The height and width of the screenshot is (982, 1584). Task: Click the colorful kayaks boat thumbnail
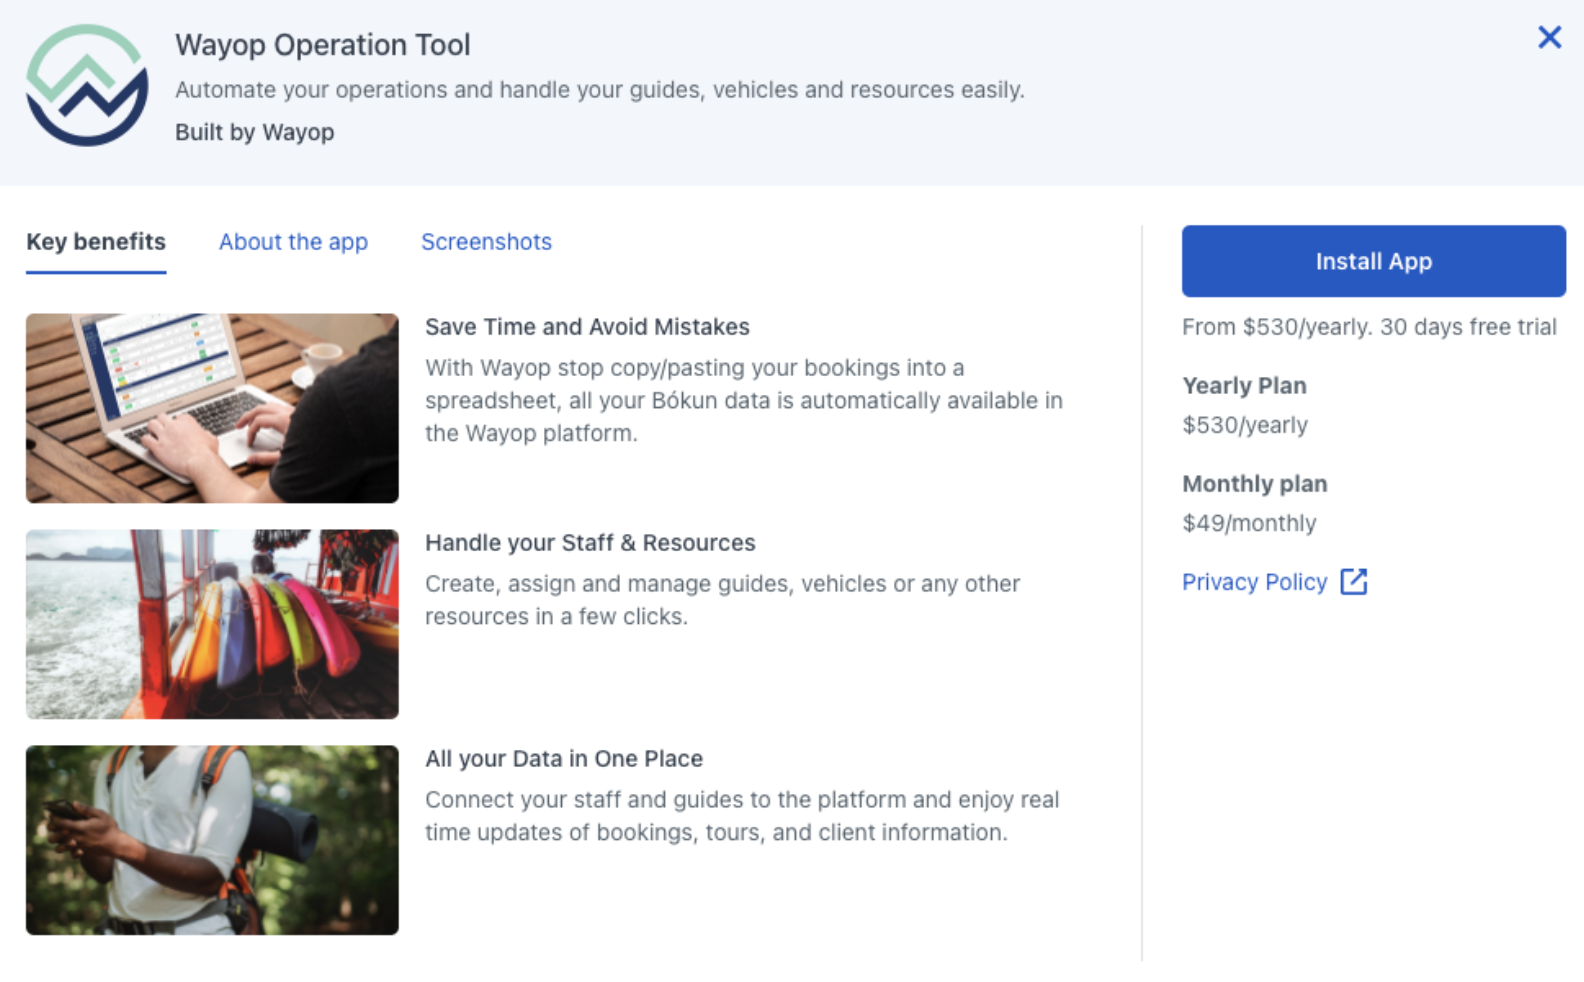coord(212,624)
